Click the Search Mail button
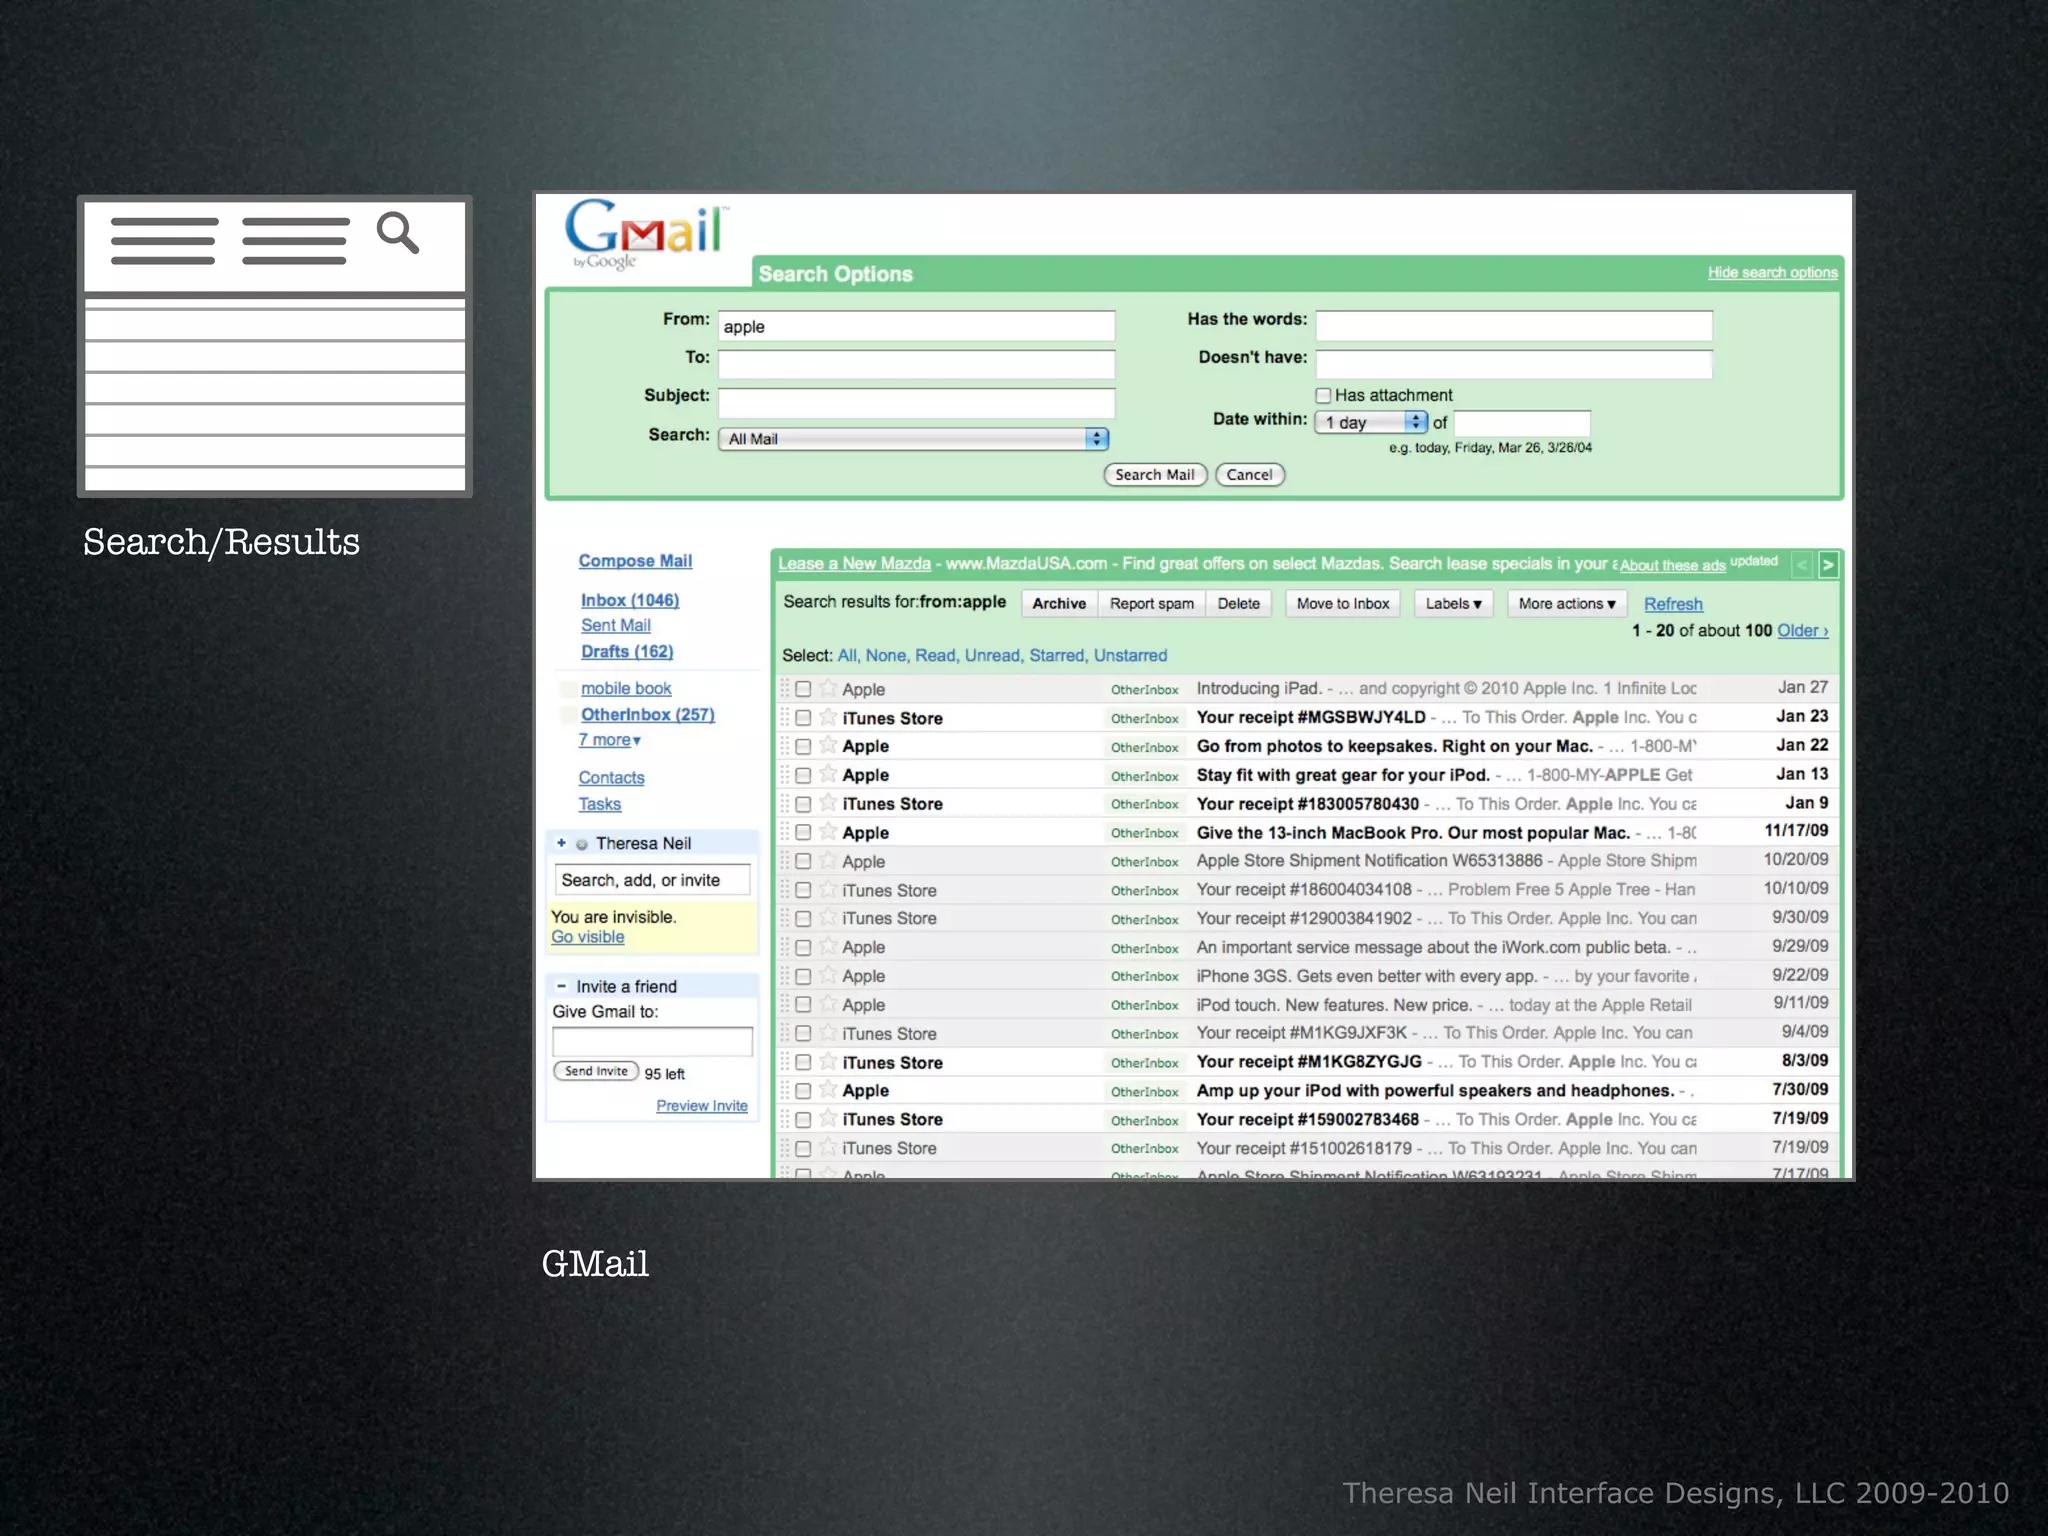2048x1536 pixels. pyautogui.click(x=1155, y=475)
